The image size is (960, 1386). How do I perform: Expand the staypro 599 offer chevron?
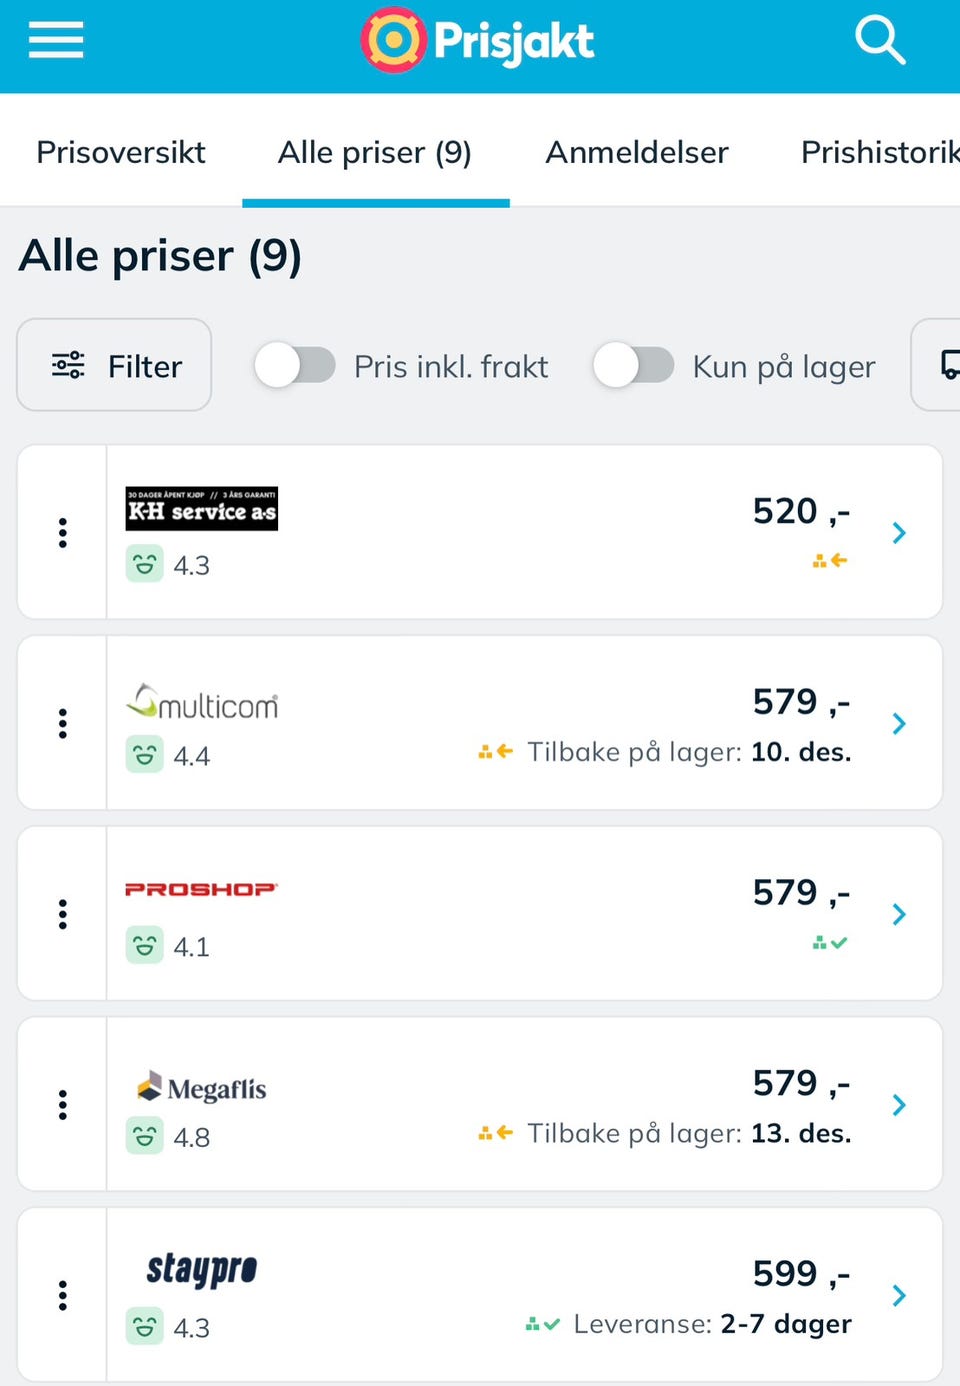[899, 1296]
